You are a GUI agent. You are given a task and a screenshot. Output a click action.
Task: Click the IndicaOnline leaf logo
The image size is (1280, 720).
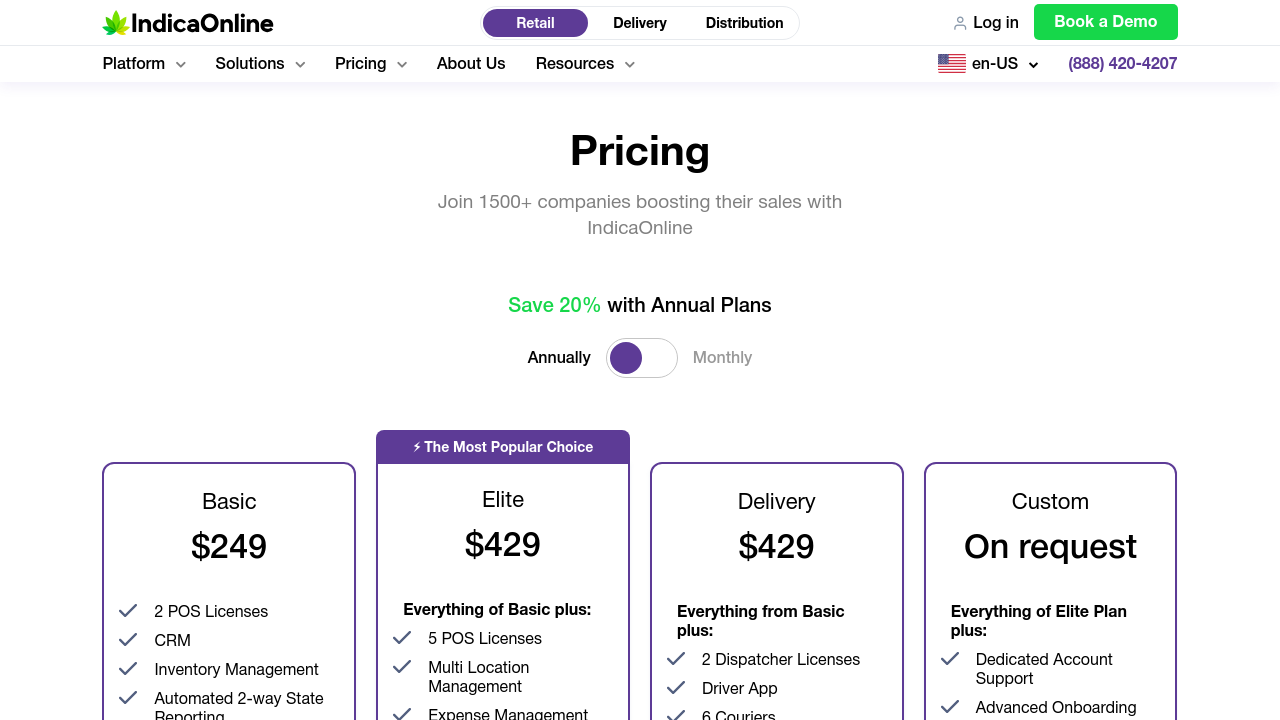[116, 23]
